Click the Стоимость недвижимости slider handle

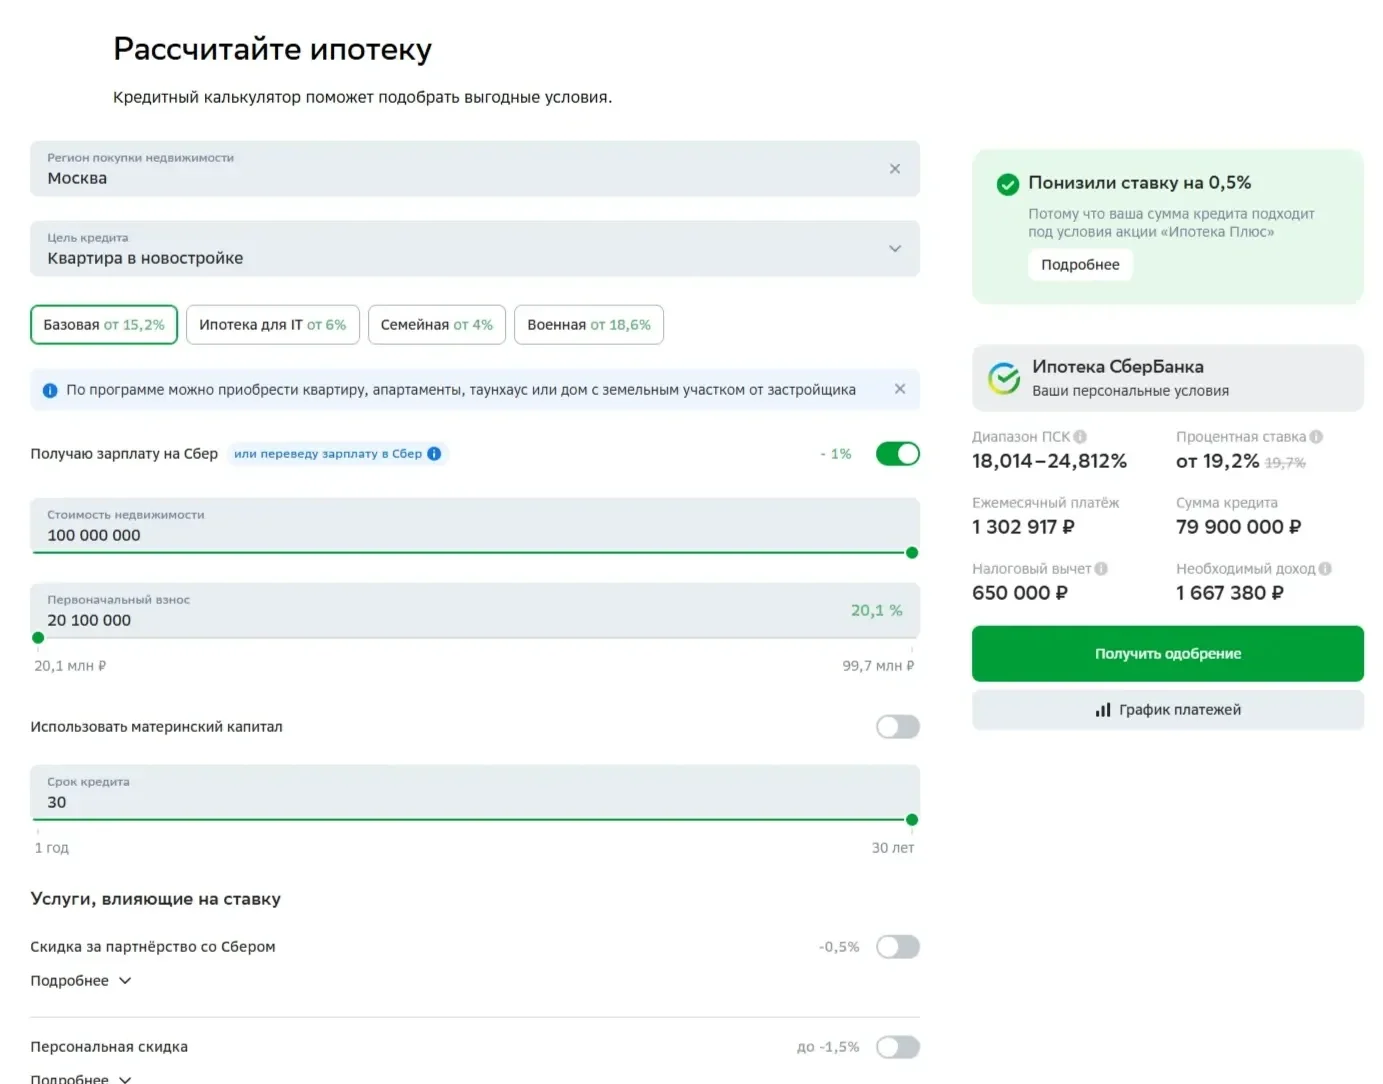click(912, 553)
